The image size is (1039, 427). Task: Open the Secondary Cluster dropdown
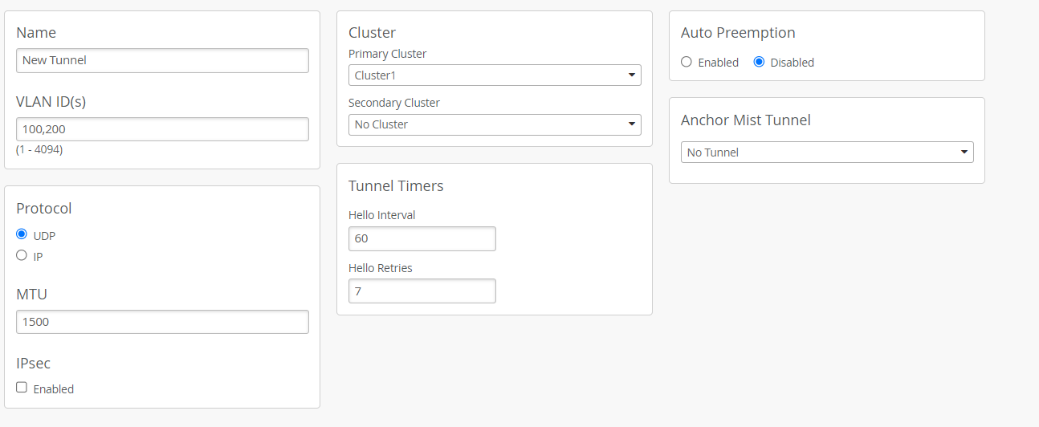click(494, 125)
